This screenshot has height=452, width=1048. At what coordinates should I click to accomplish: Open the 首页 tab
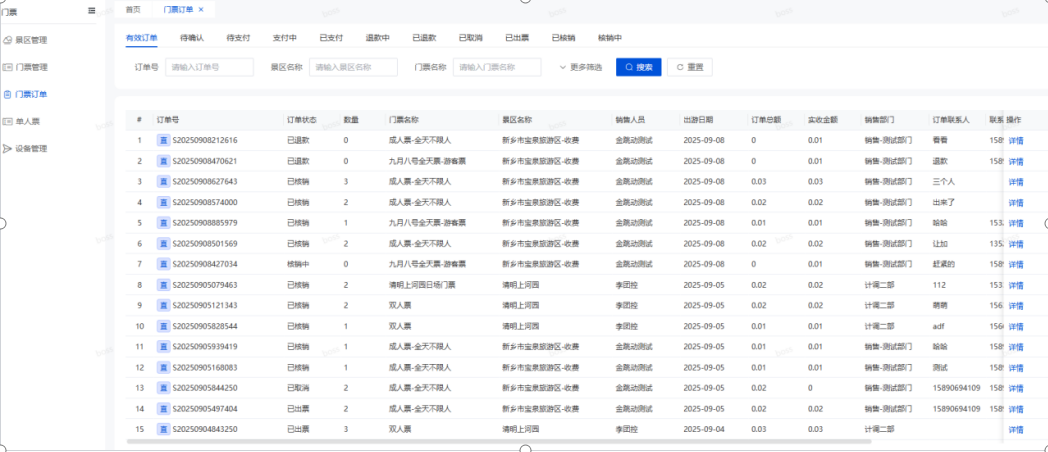click(x=133, y=9)
